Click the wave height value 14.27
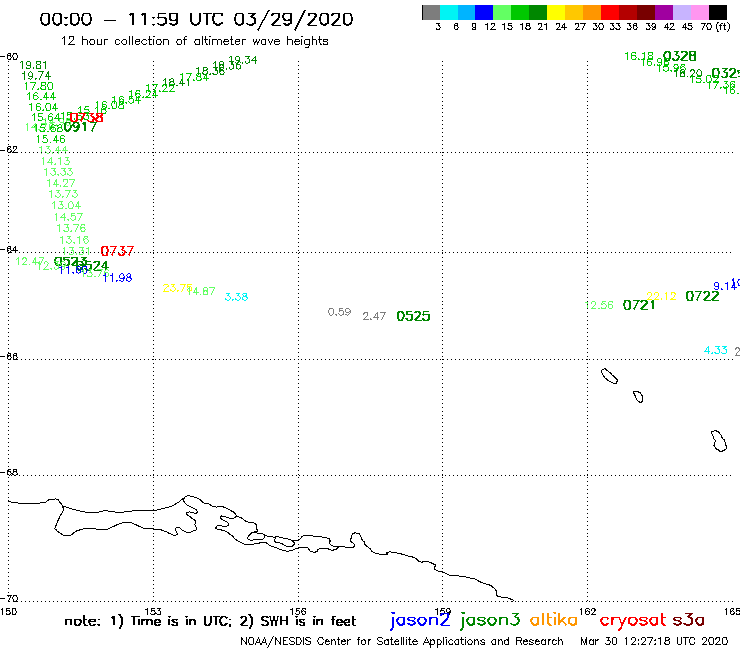The image size is (740, 650). point(61,183)
